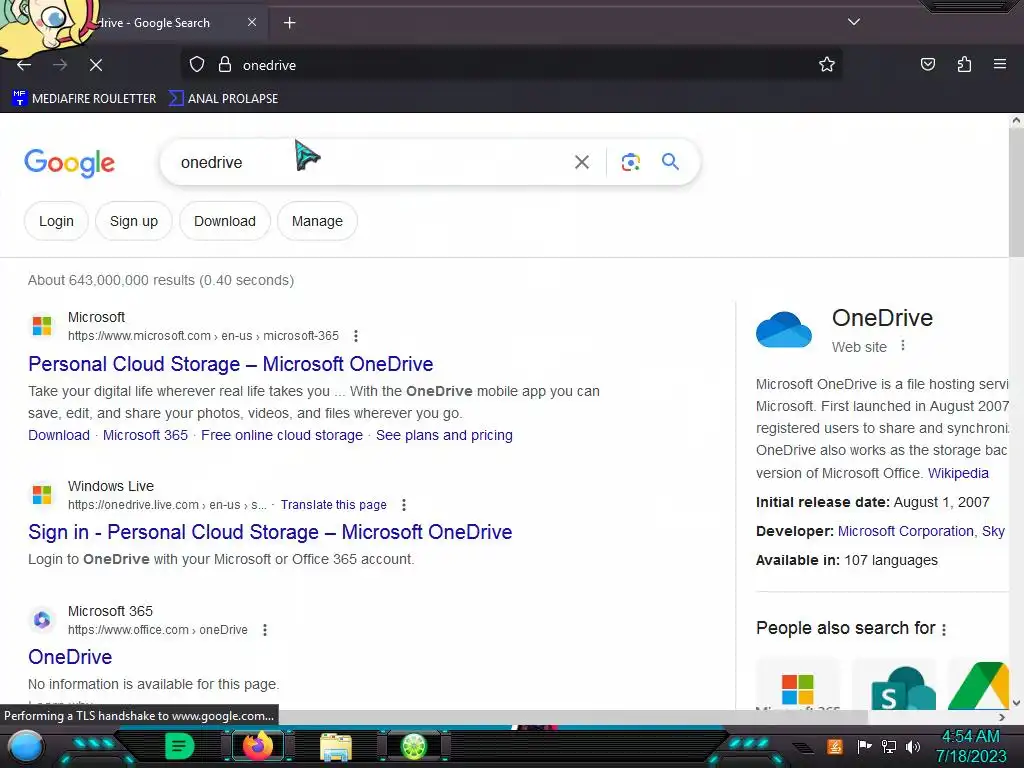
Task: Select the Download filter chip
Action: point(225,221)
